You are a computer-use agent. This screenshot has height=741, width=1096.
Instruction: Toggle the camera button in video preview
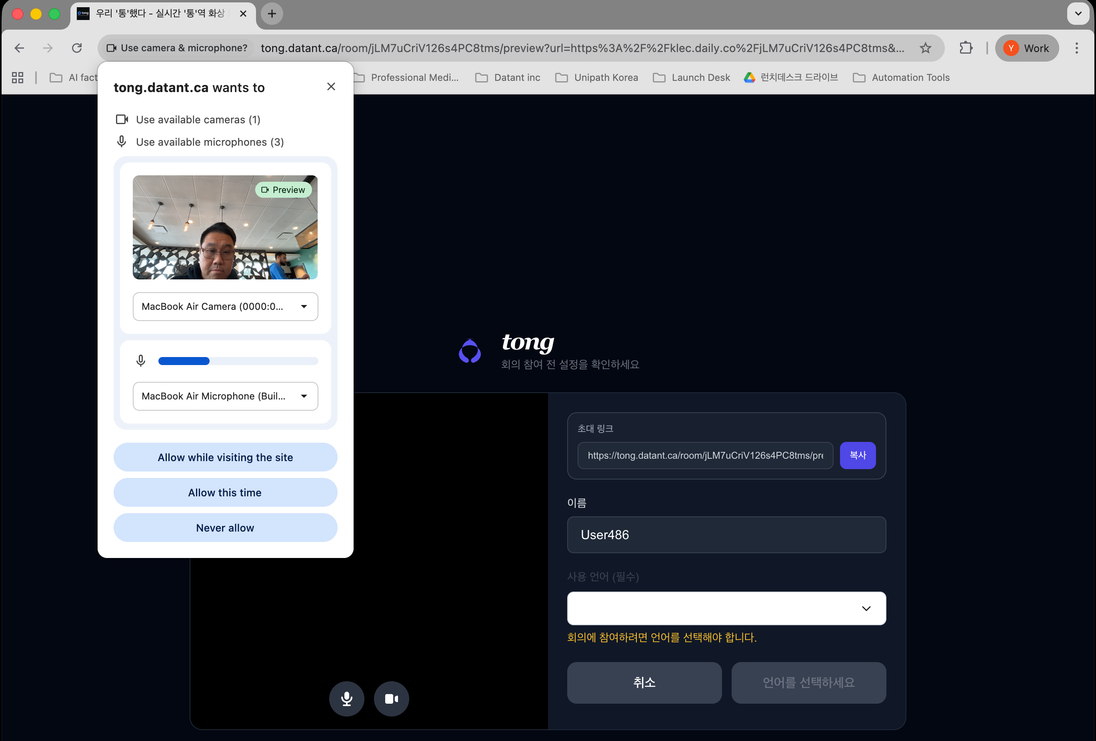tap(391, 698)
